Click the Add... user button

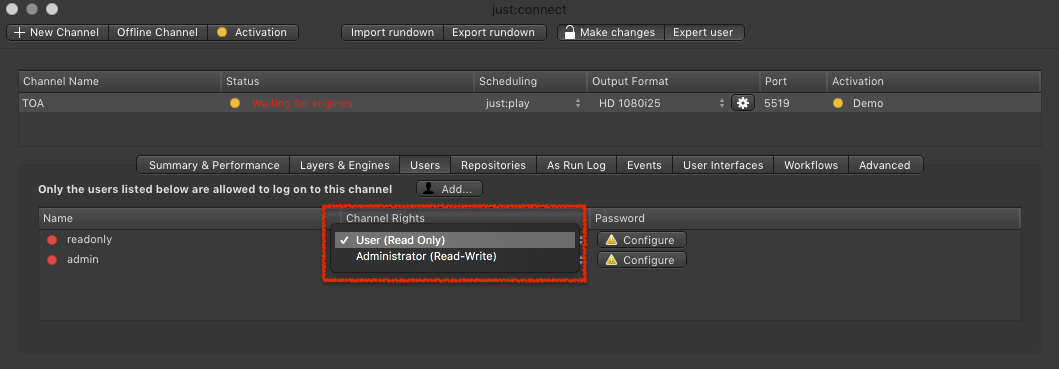click(x=449, y=189)
